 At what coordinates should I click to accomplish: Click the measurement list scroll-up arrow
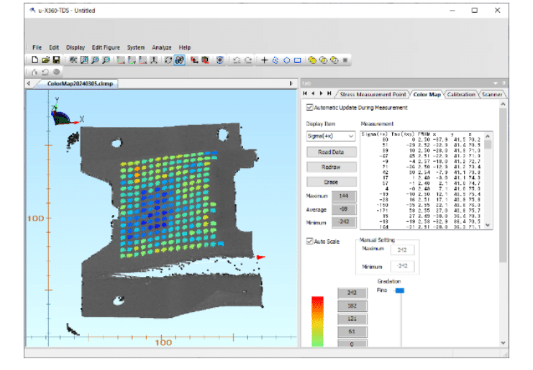pyautogui.click(x=487, y=136)
